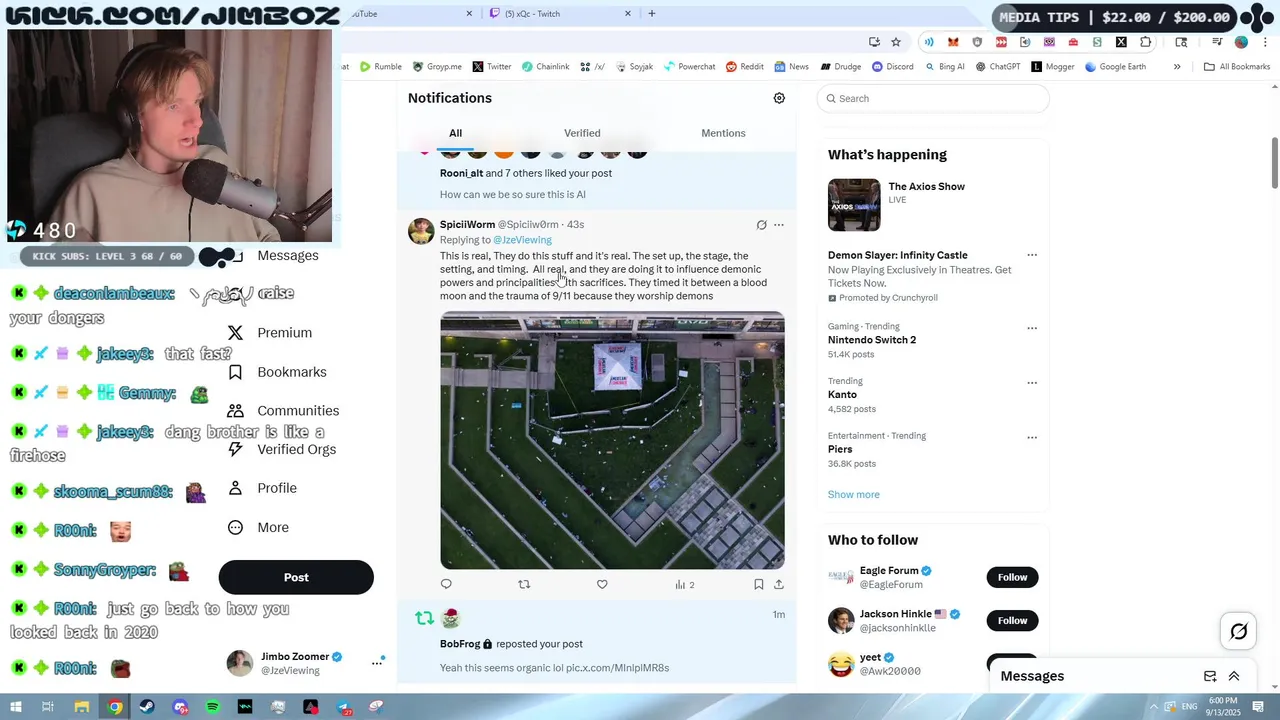1280x720 pixels.
Task: Open options for Piers trend
Action: coord(1032,438)
